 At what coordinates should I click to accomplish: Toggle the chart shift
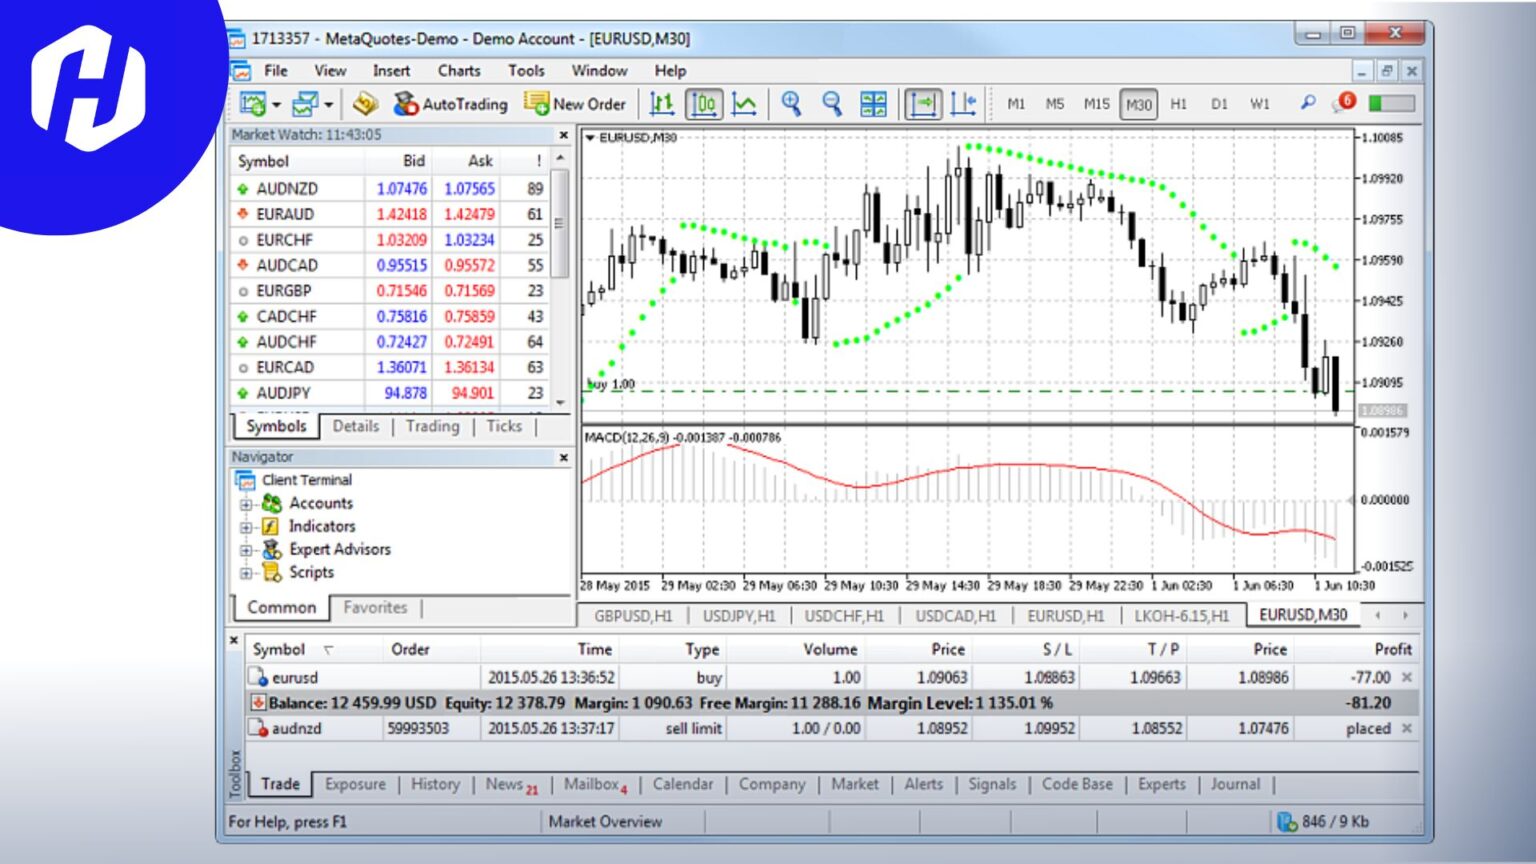click(963, 103)
